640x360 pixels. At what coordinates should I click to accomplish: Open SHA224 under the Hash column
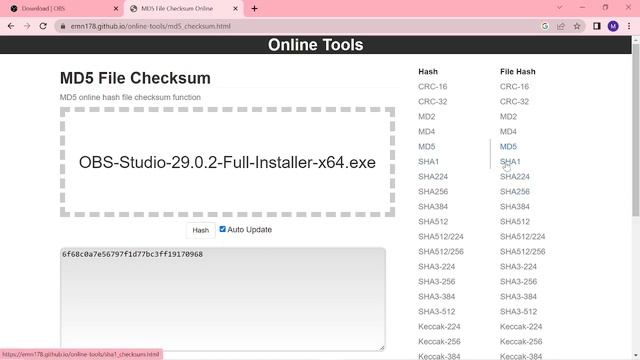(x=433, y=177)
